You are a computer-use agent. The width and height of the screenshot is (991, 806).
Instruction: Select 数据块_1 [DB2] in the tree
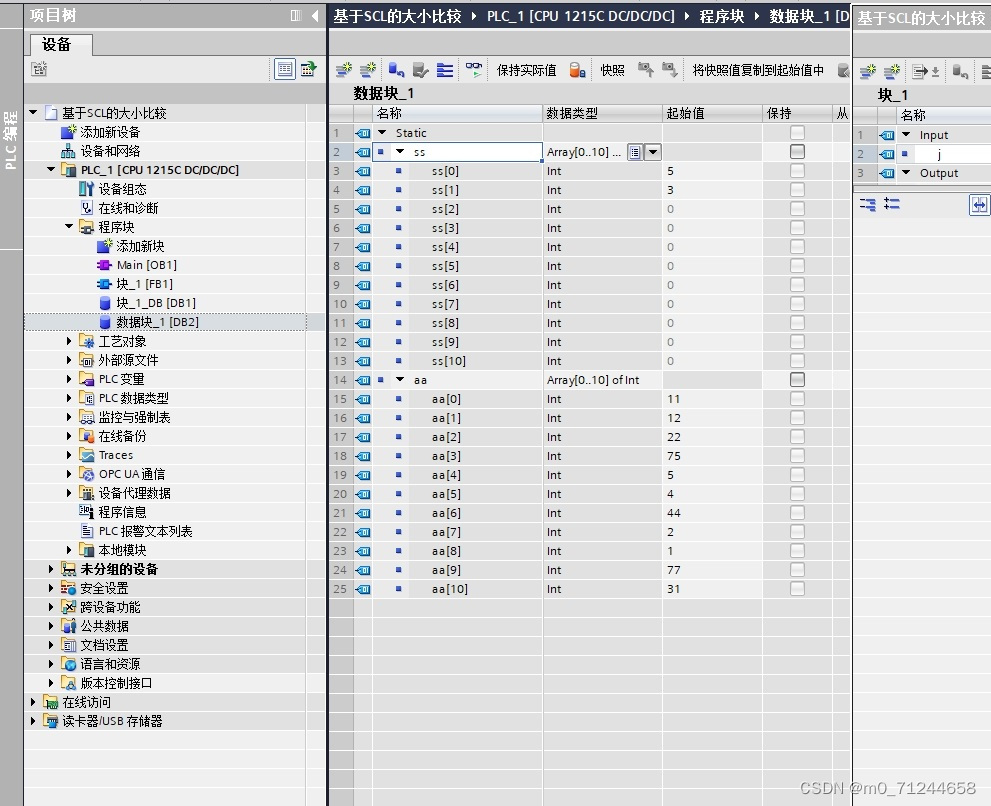[157, 322]
